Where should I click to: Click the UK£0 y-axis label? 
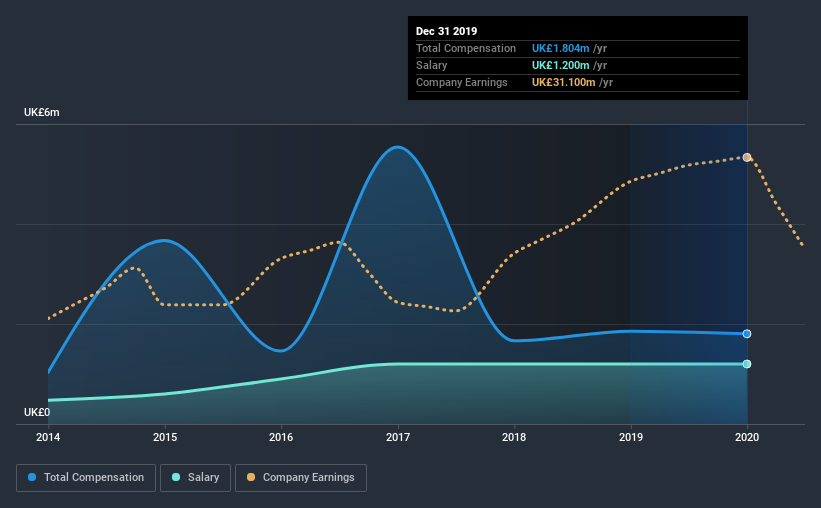click(37, 412)
